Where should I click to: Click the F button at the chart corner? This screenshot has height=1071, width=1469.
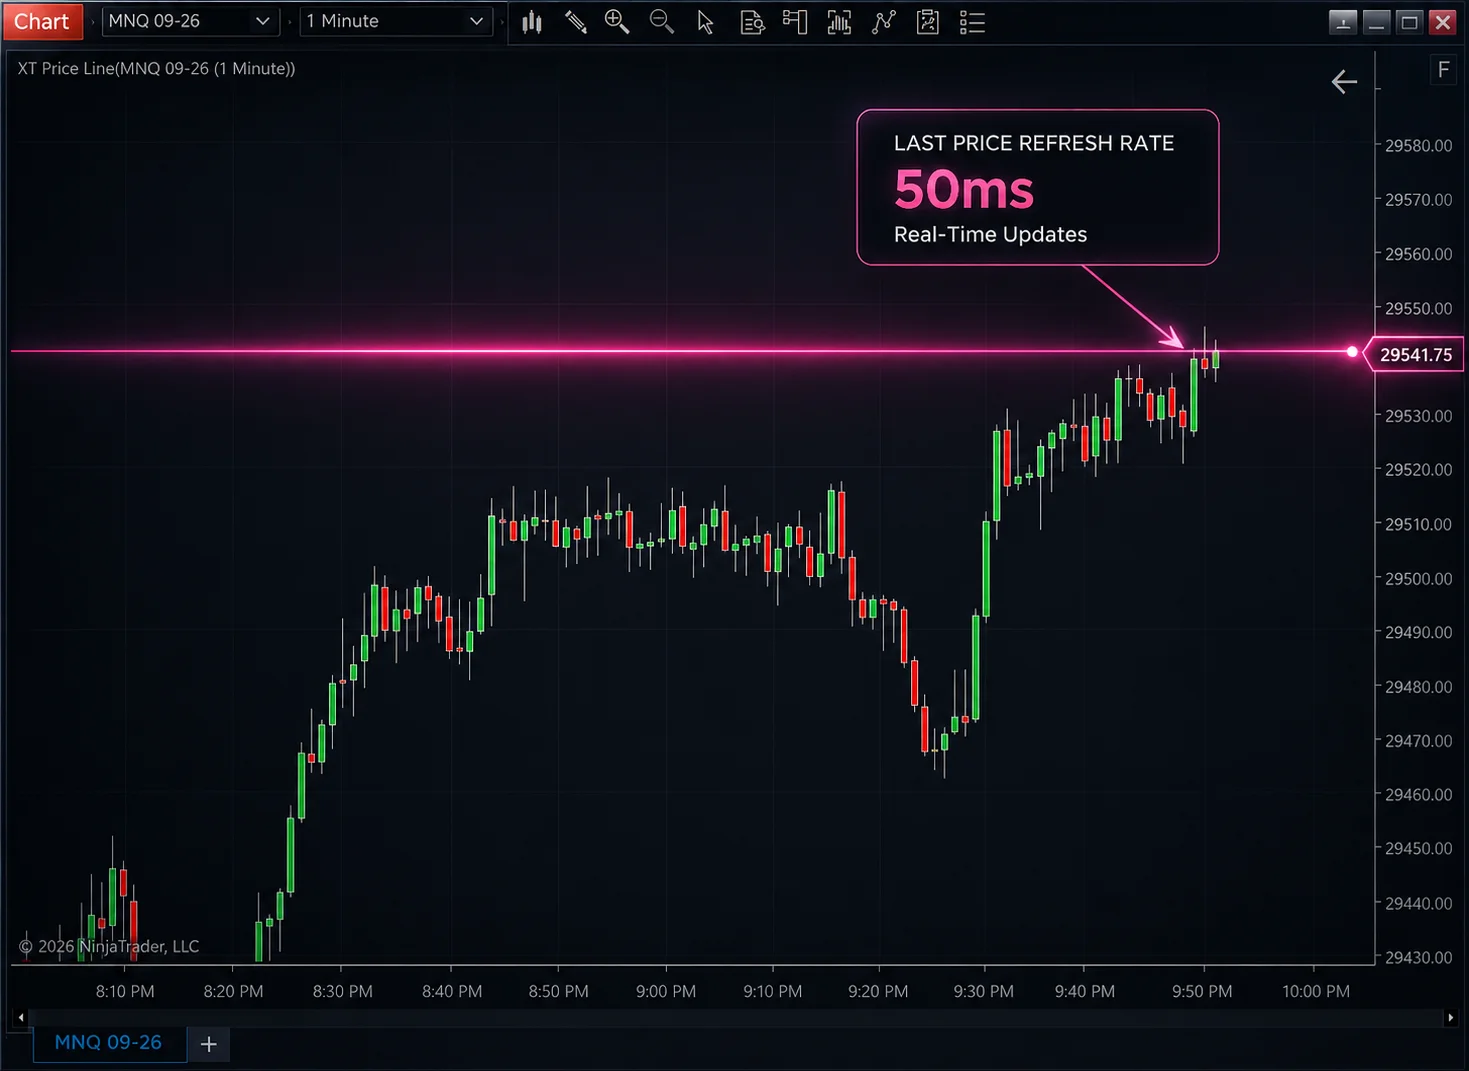point(1443,69)
